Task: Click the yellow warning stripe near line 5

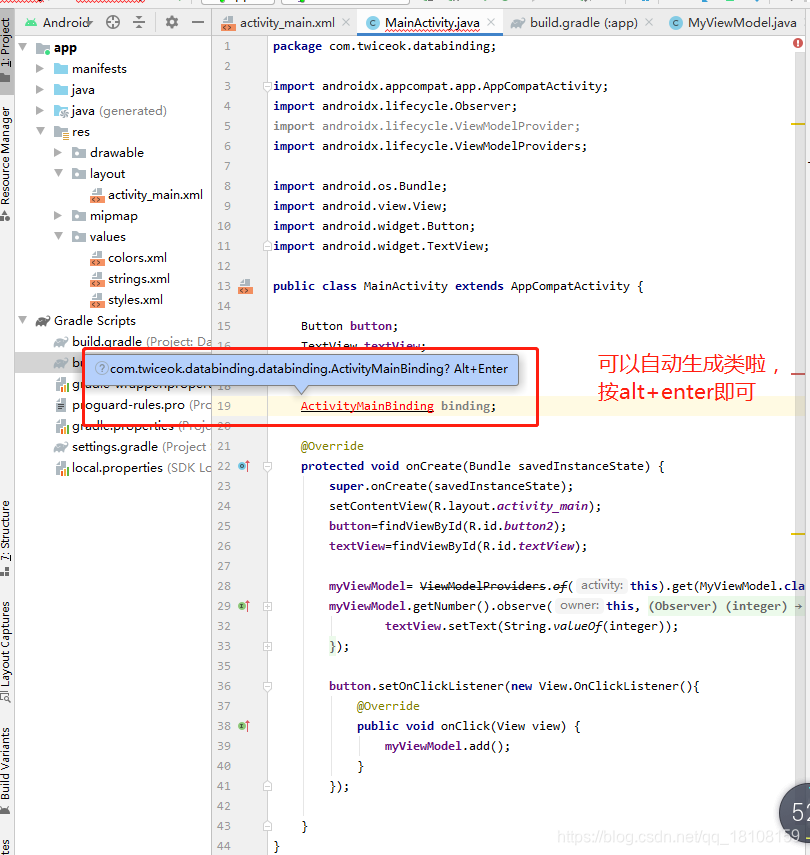Action: [798, 124]
